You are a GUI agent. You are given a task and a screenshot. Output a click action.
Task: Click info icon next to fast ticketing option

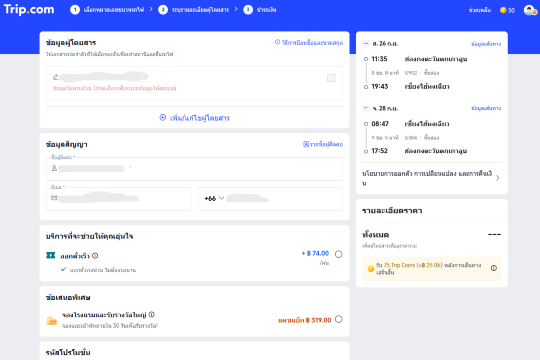point(95,256)
